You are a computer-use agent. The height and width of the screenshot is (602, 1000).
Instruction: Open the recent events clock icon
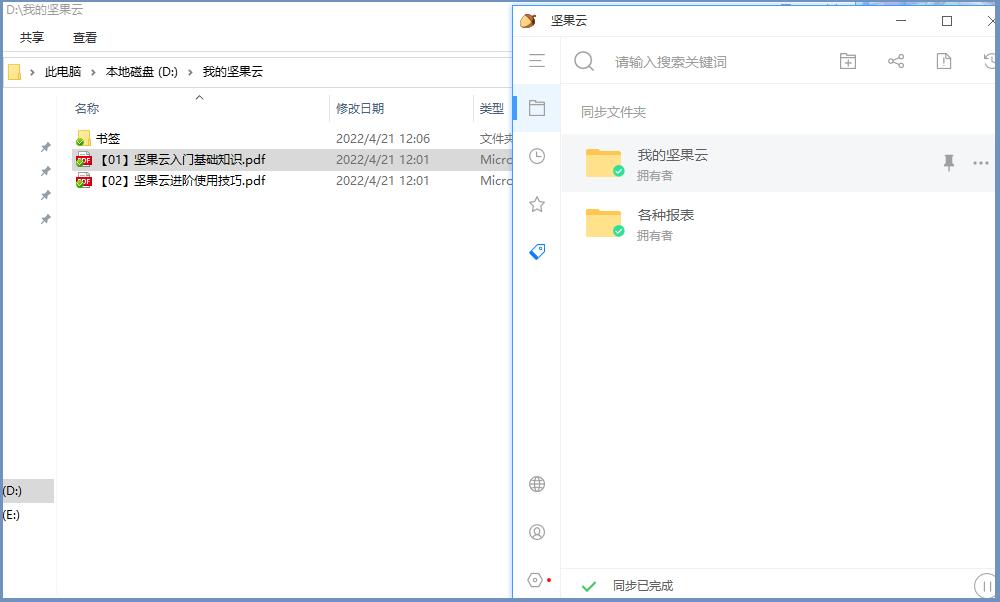coord(537,156)
